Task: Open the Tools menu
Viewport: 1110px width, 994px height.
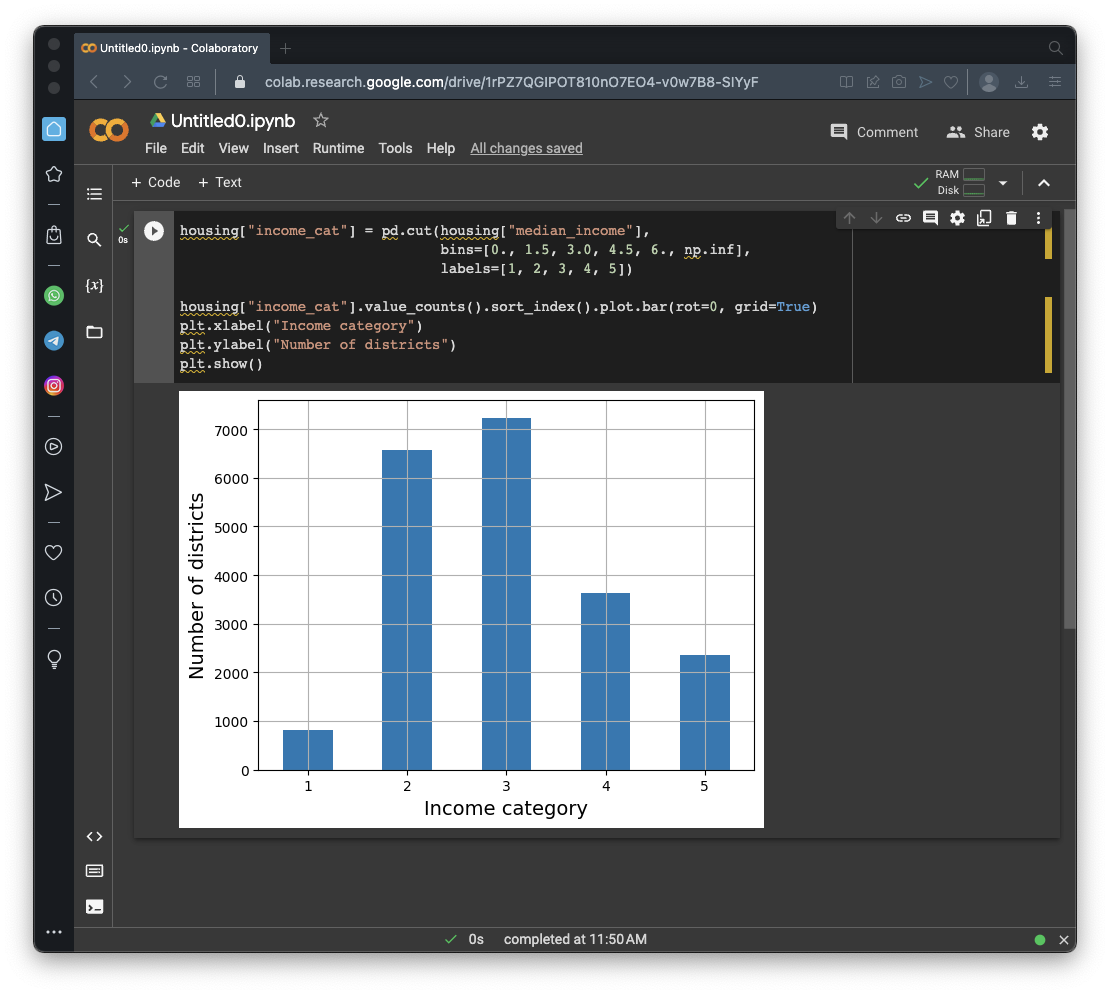Action: point(395,148)
